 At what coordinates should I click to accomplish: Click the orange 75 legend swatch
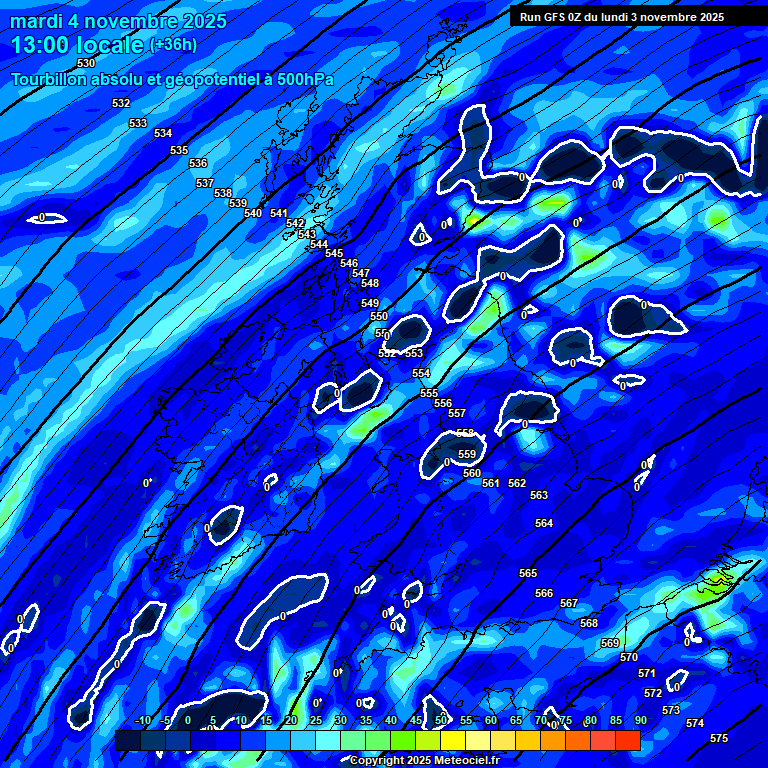coord(553,741)
